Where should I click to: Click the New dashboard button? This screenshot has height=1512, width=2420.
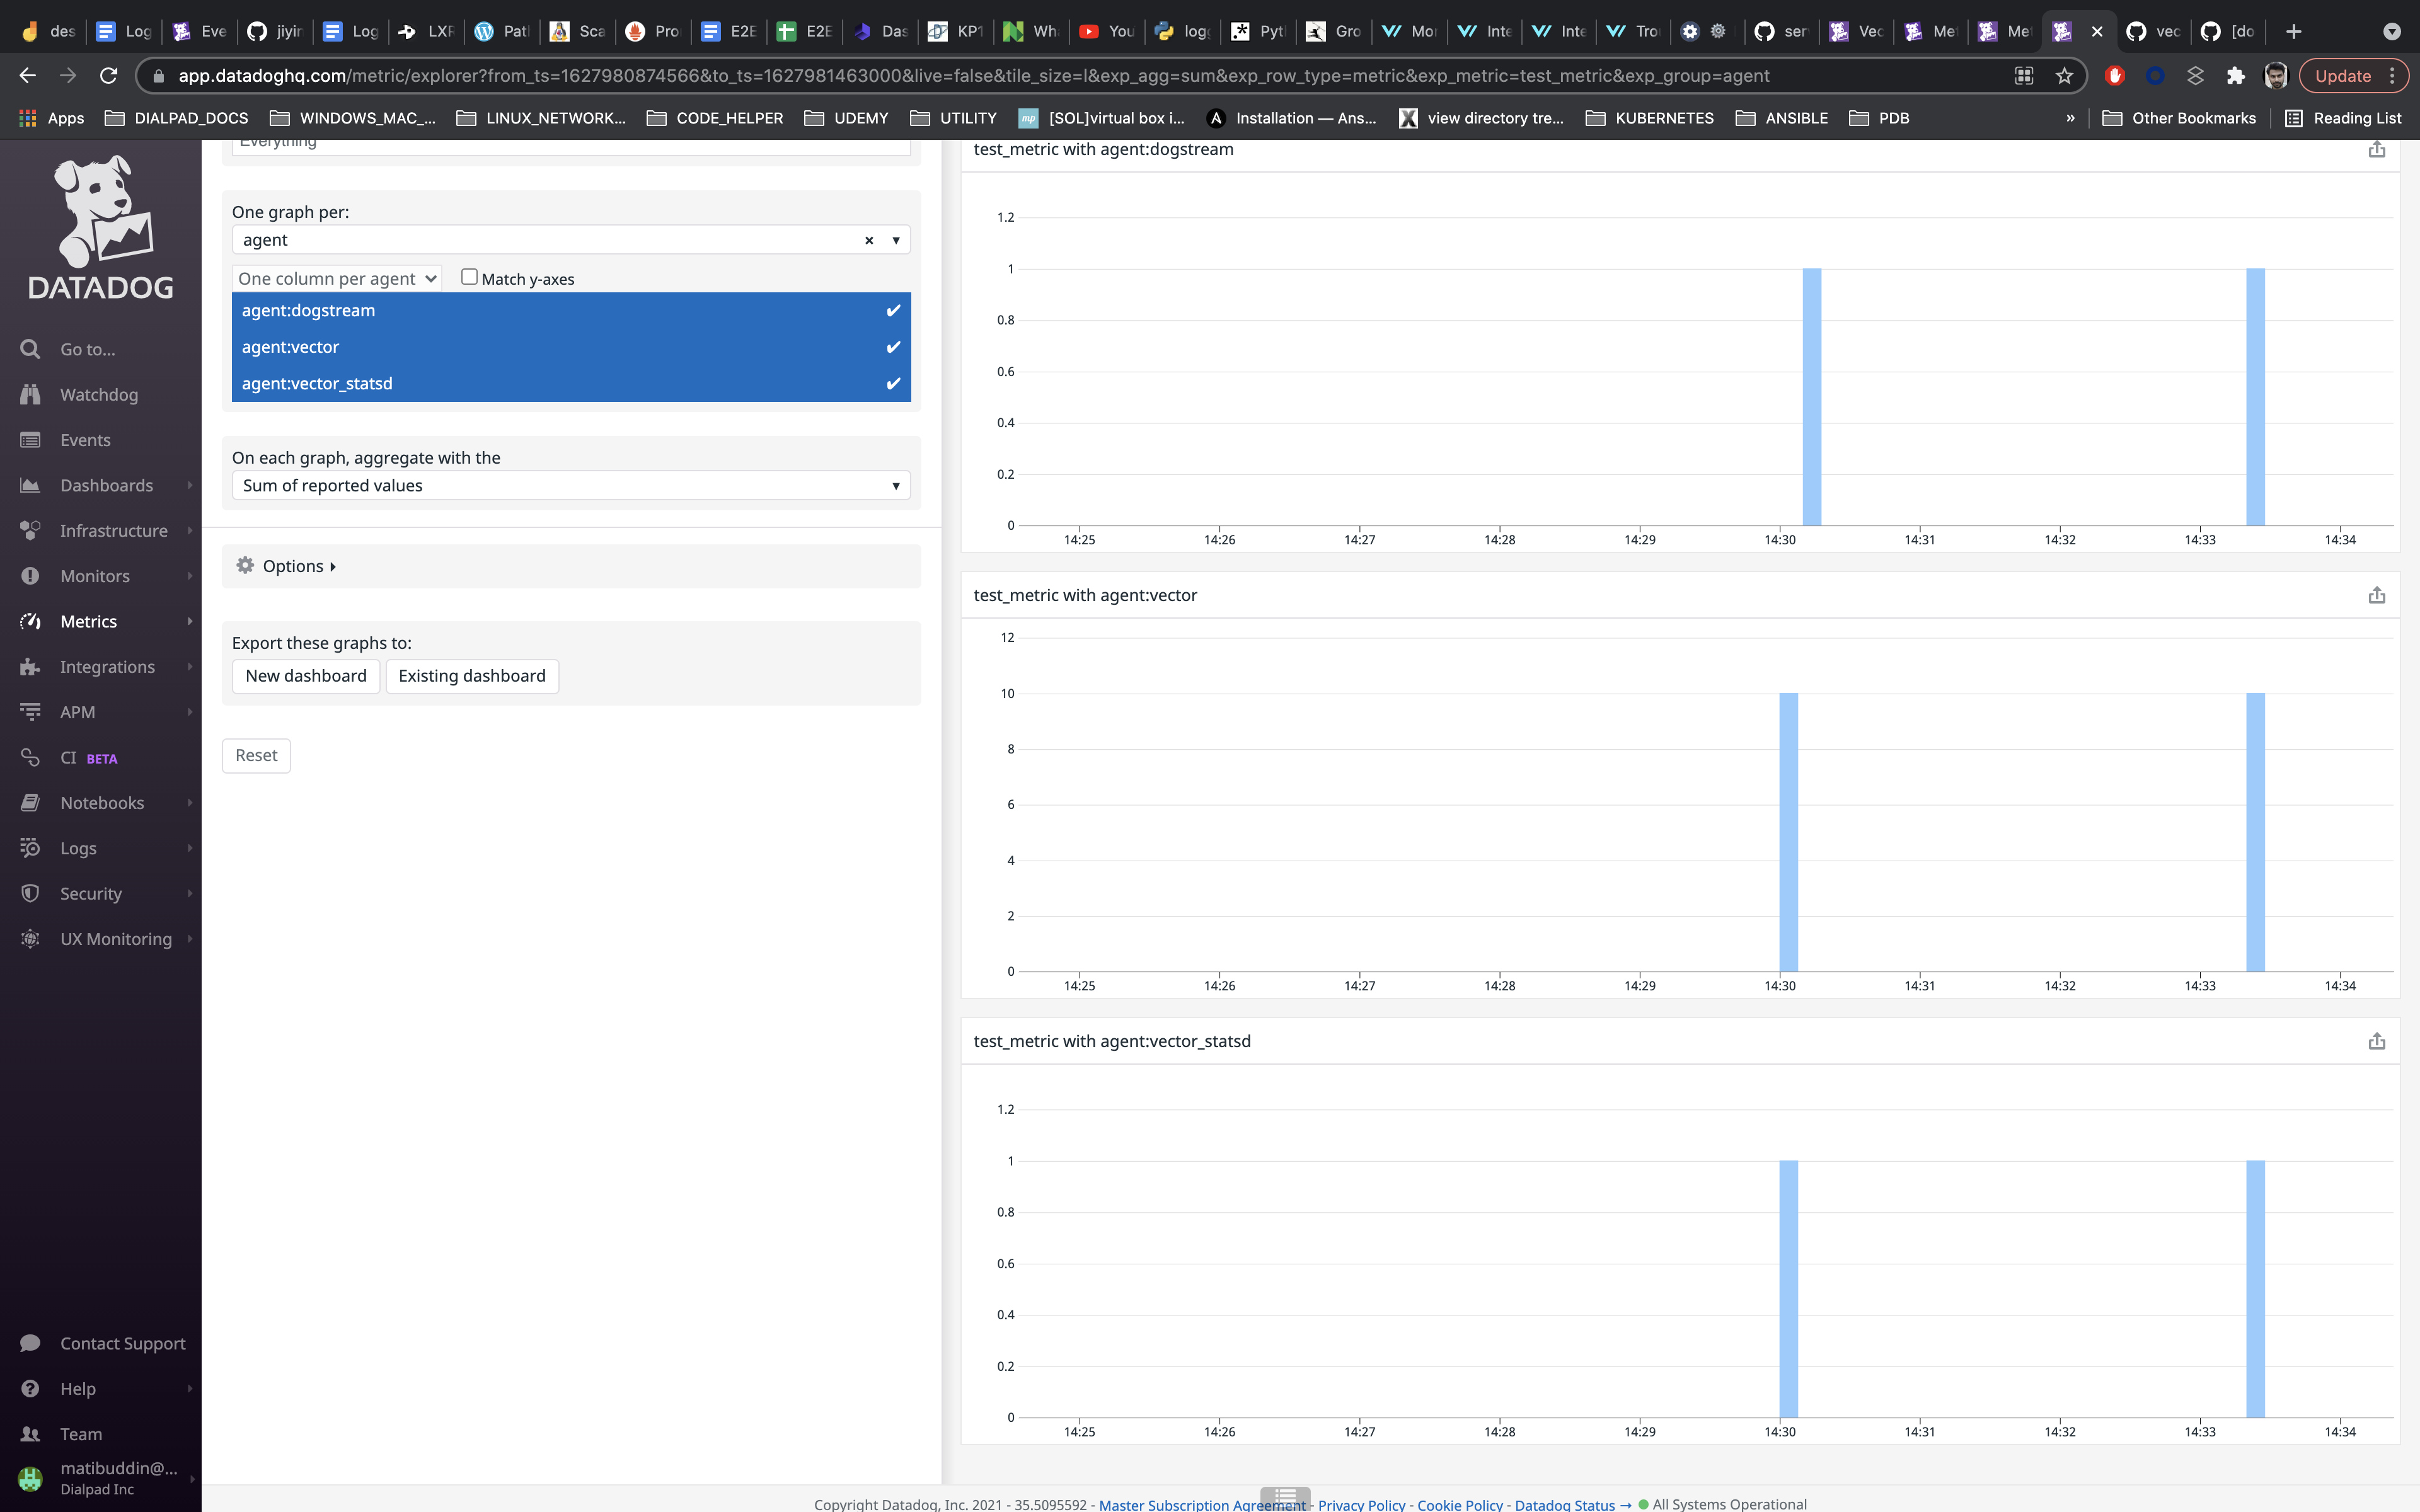305,676
